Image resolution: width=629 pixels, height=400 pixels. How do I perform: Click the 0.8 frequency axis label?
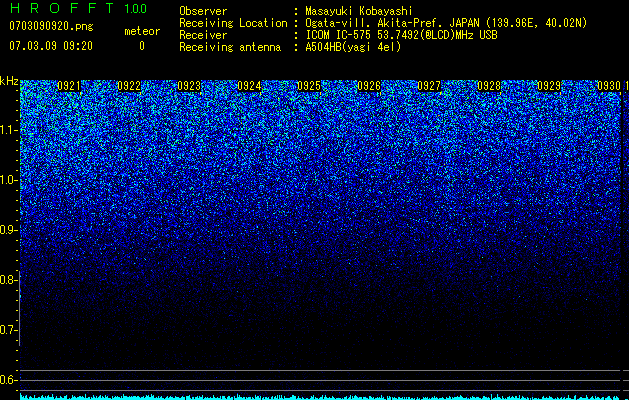(x=7, y=280)
